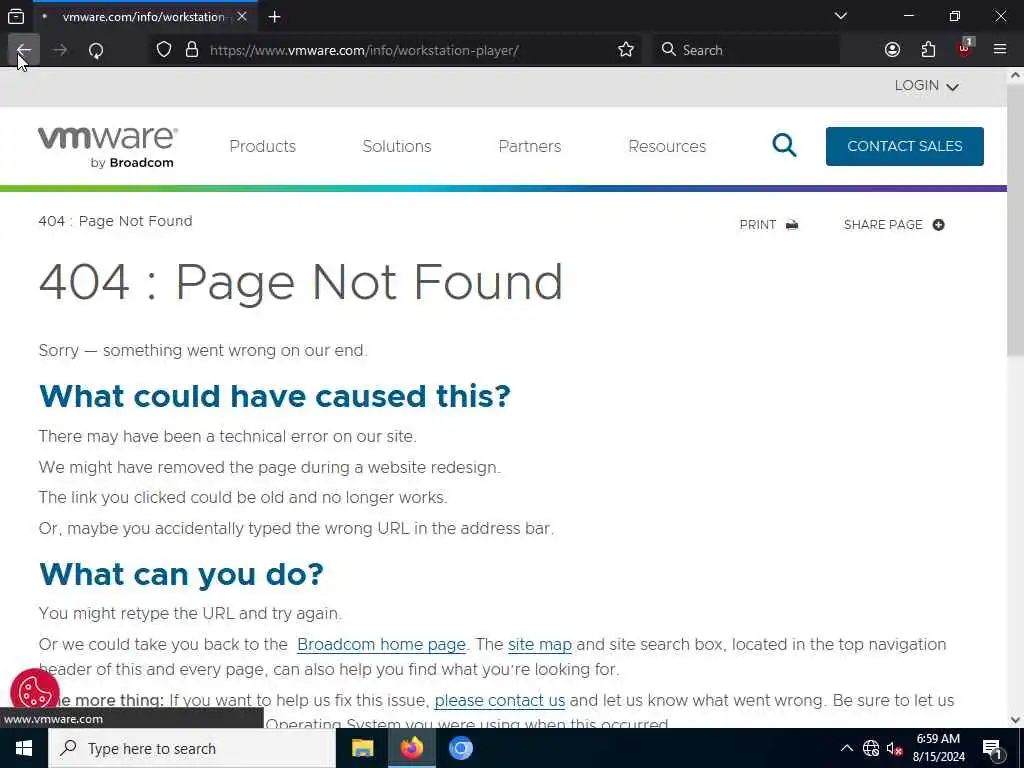This screenshot has height=768, width=1024.
Task: Expand the LOGIN dropdown
Action: (927, 86)
